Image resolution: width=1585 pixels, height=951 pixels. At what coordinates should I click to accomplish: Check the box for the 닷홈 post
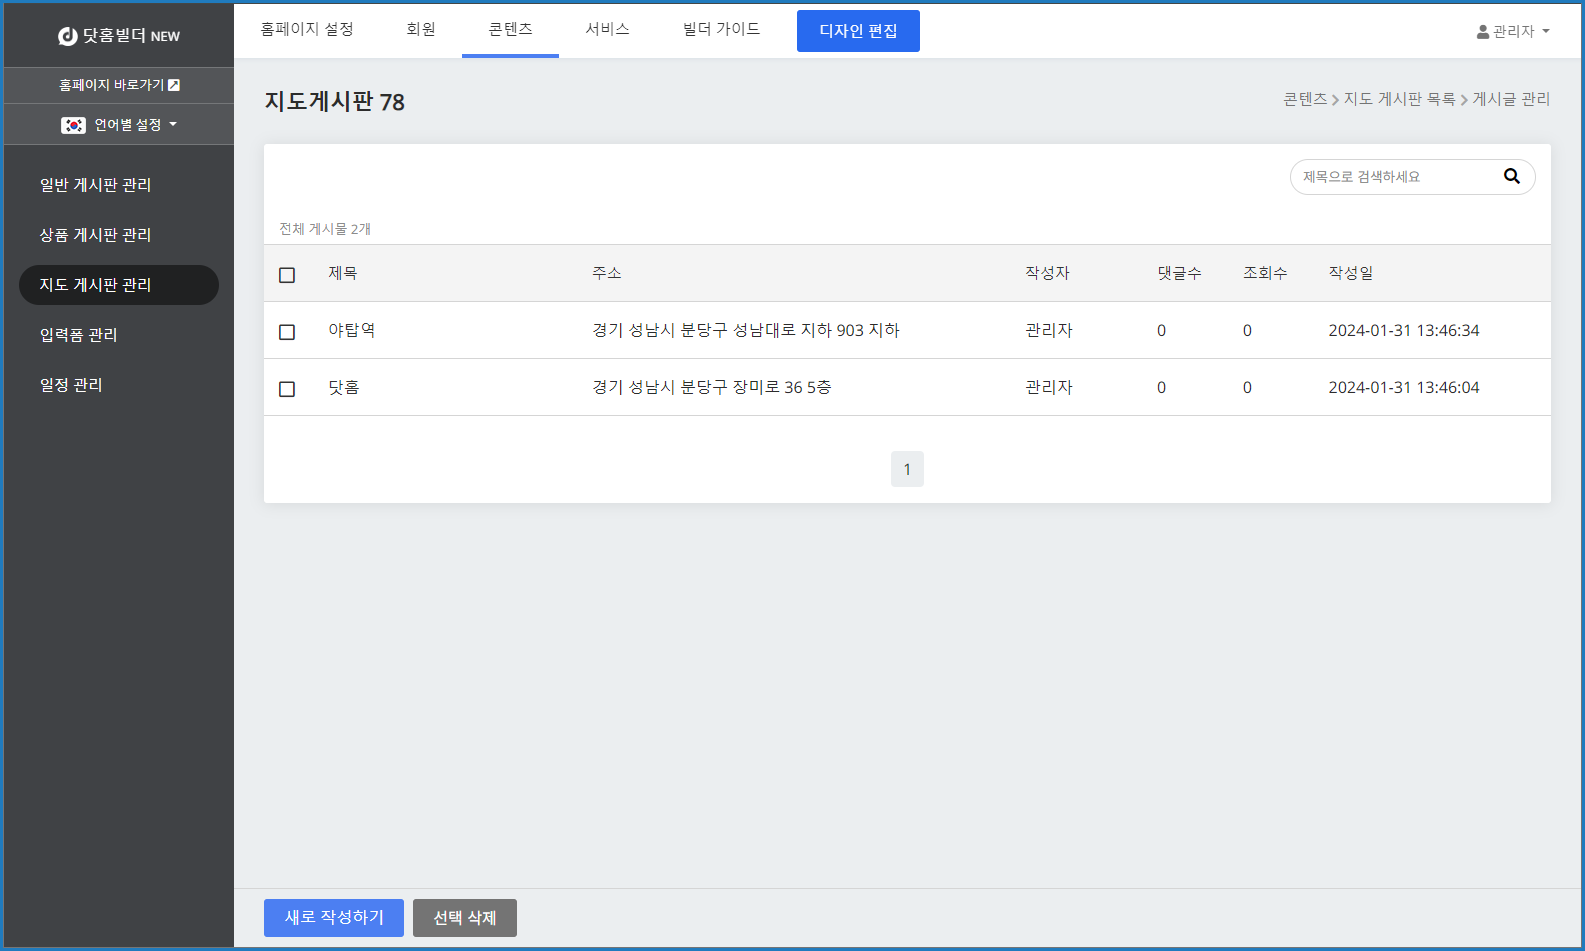(x=287, y=389)
